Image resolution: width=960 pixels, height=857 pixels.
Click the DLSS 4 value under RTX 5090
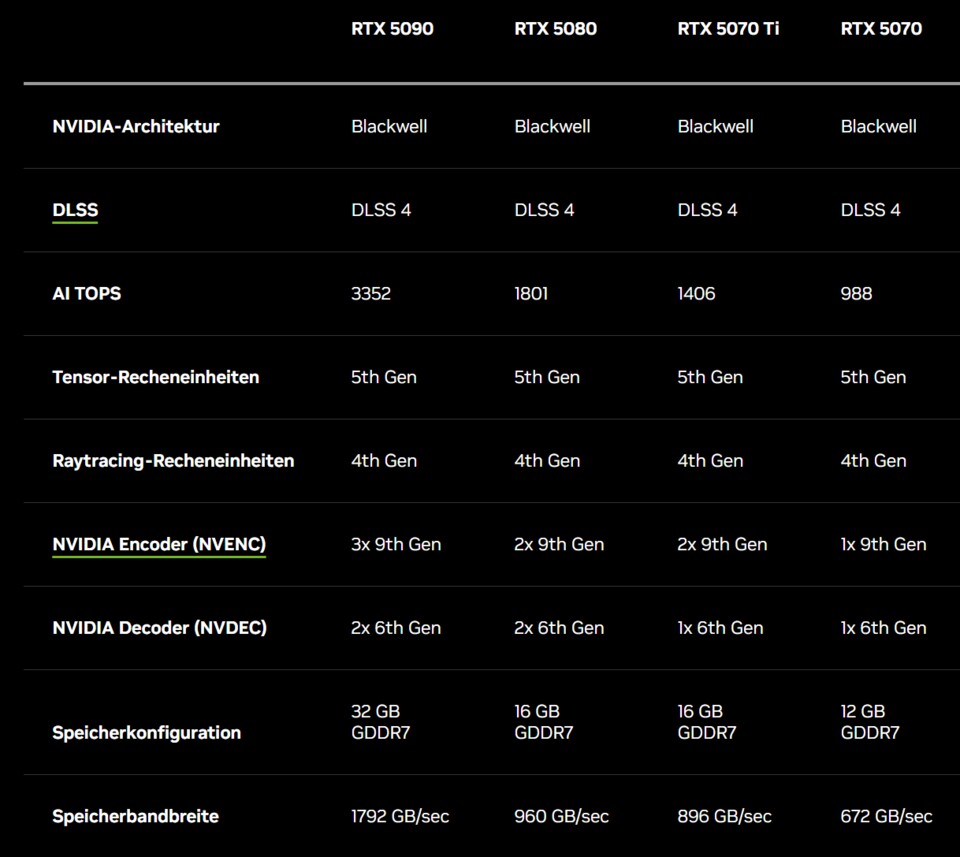[x=381, y=210]
